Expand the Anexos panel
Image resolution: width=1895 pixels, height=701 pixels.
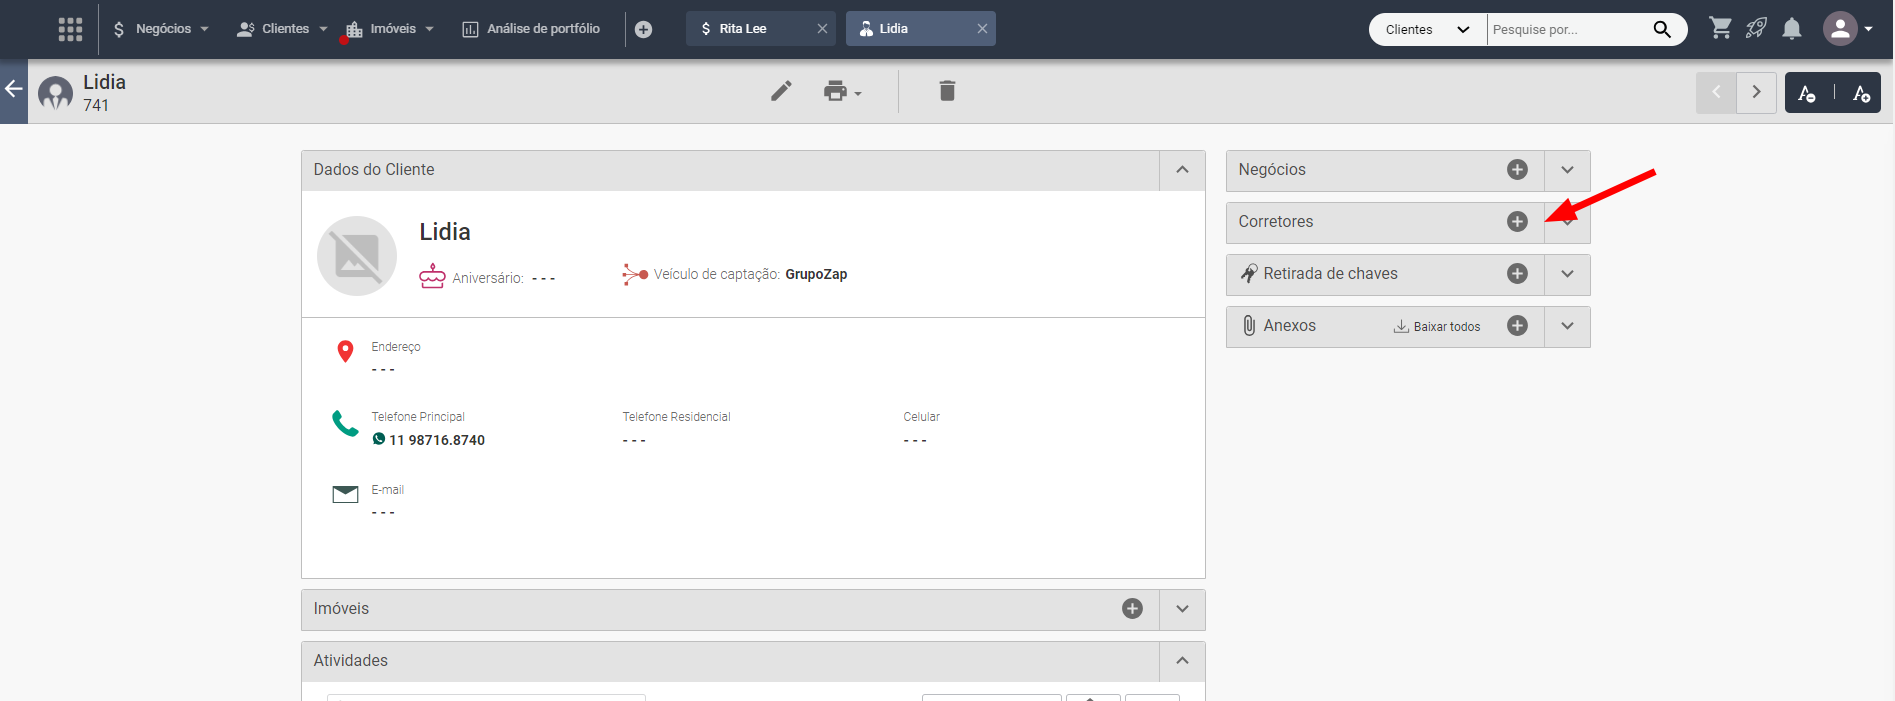1567,326
